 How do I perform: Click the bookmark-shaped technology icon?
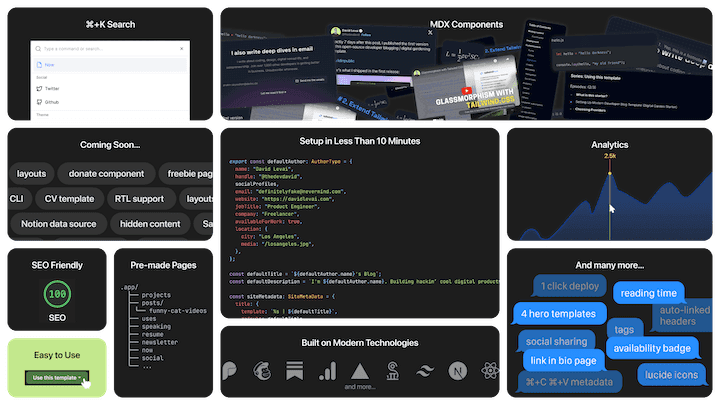pos(296,371)
